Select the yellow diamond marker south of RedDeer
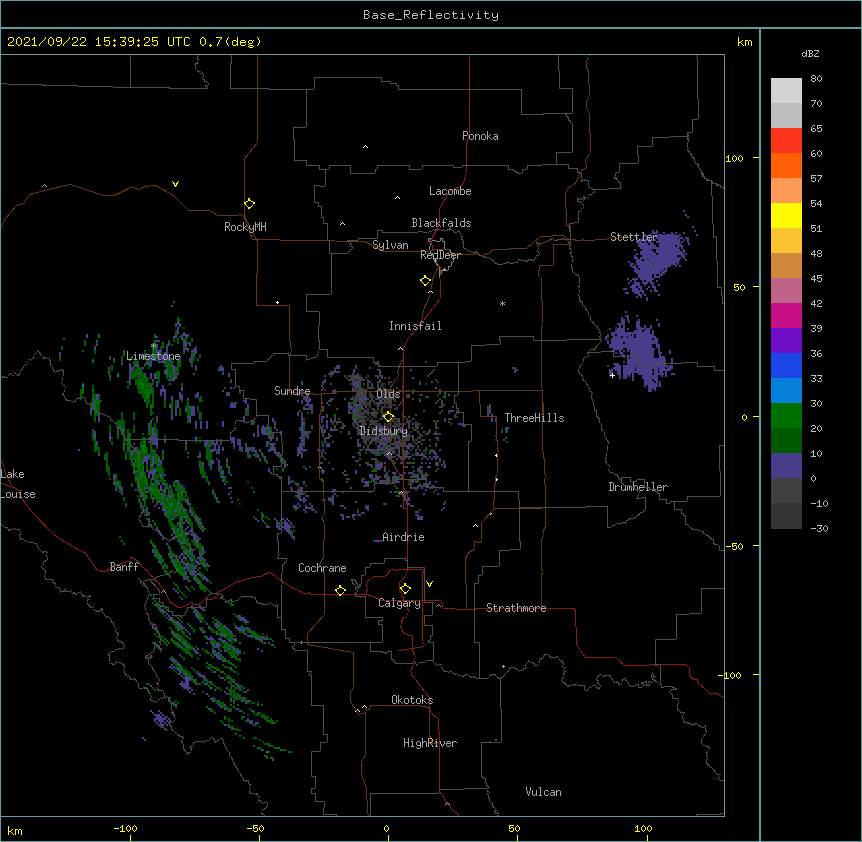Screen dimensions: 862x842 tap(426, 281)
